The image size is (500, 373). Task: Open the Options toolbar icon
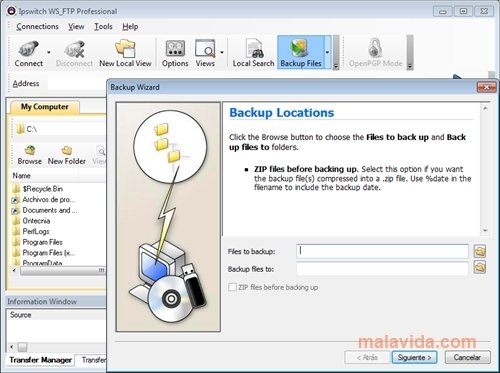(175, 53)
